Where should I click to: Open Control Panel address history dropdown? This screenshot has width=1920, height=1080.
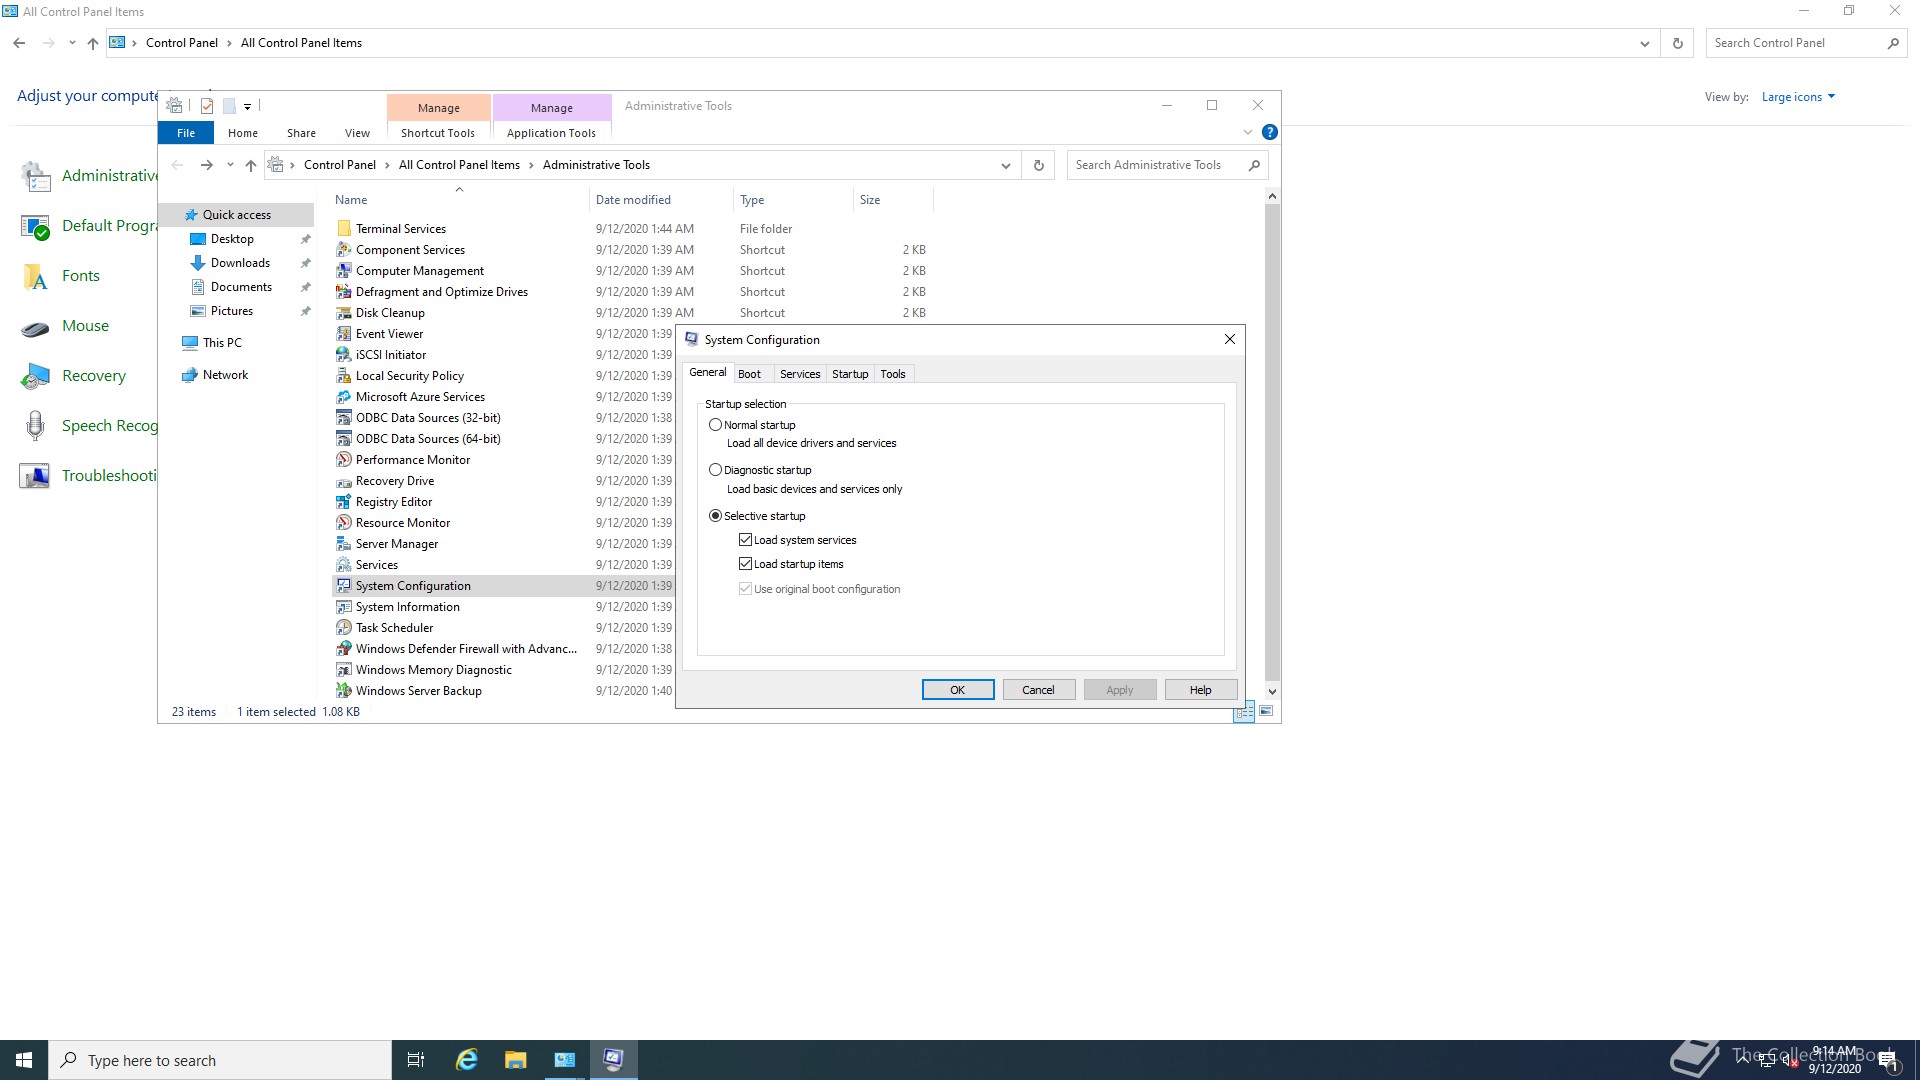(1644, 43)
